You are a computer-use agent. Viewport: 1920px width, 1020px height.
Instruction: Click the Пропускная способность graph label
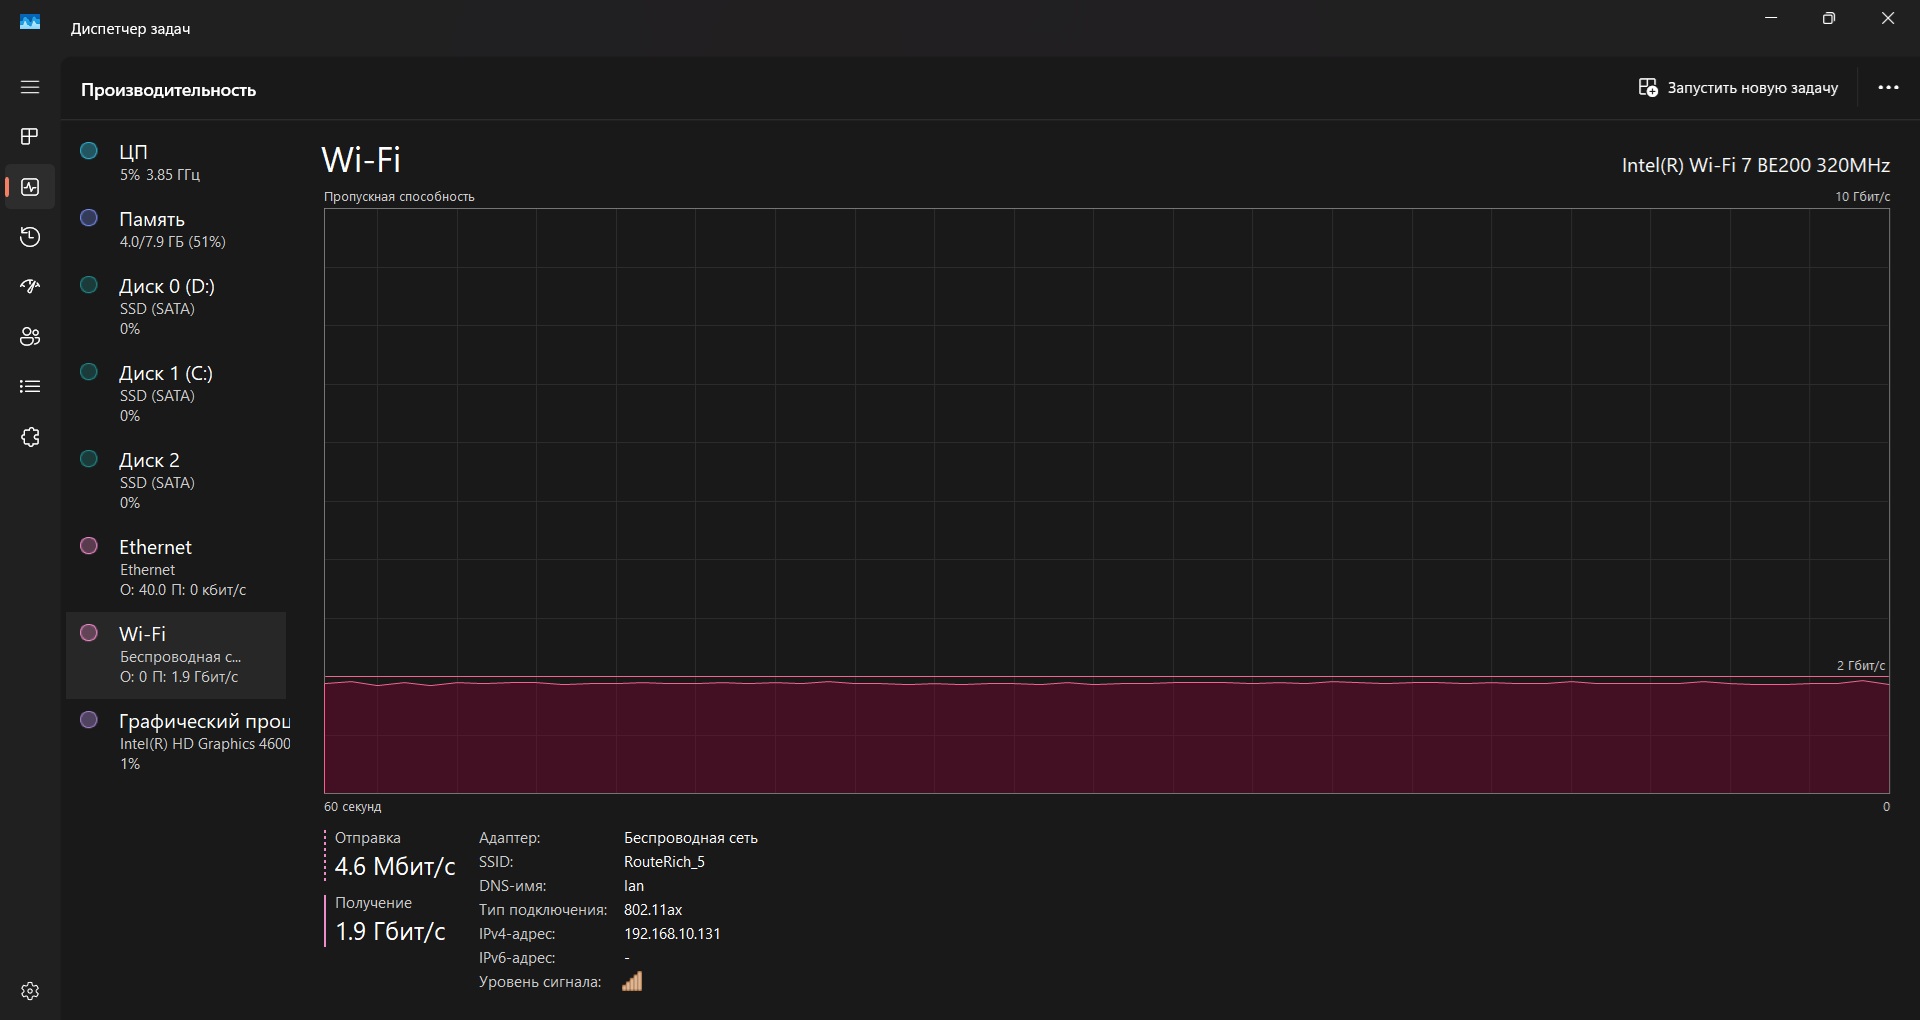click(x=399, y=197)
